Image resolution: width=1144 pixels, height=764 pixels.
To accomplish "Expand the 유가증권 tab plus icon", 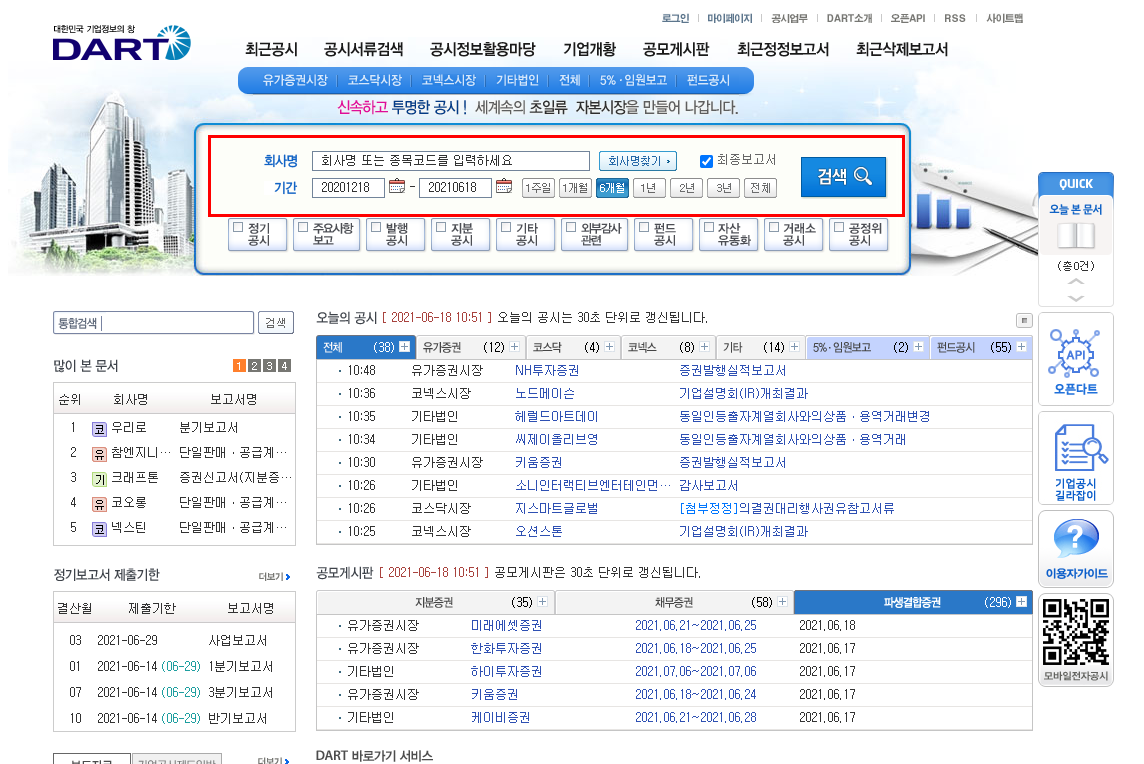I will pyautogui.click(x=514, y=347).
